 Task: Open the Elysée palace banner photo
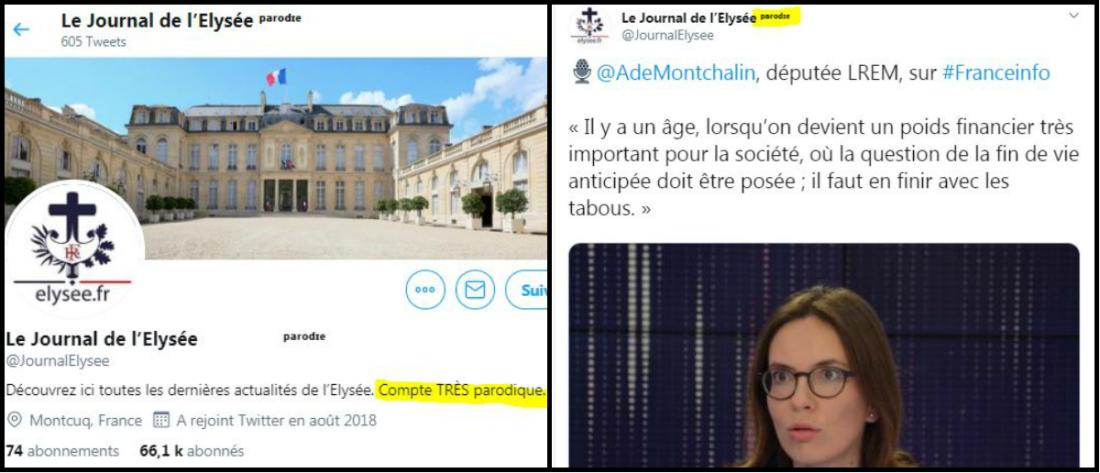(276, 159)
